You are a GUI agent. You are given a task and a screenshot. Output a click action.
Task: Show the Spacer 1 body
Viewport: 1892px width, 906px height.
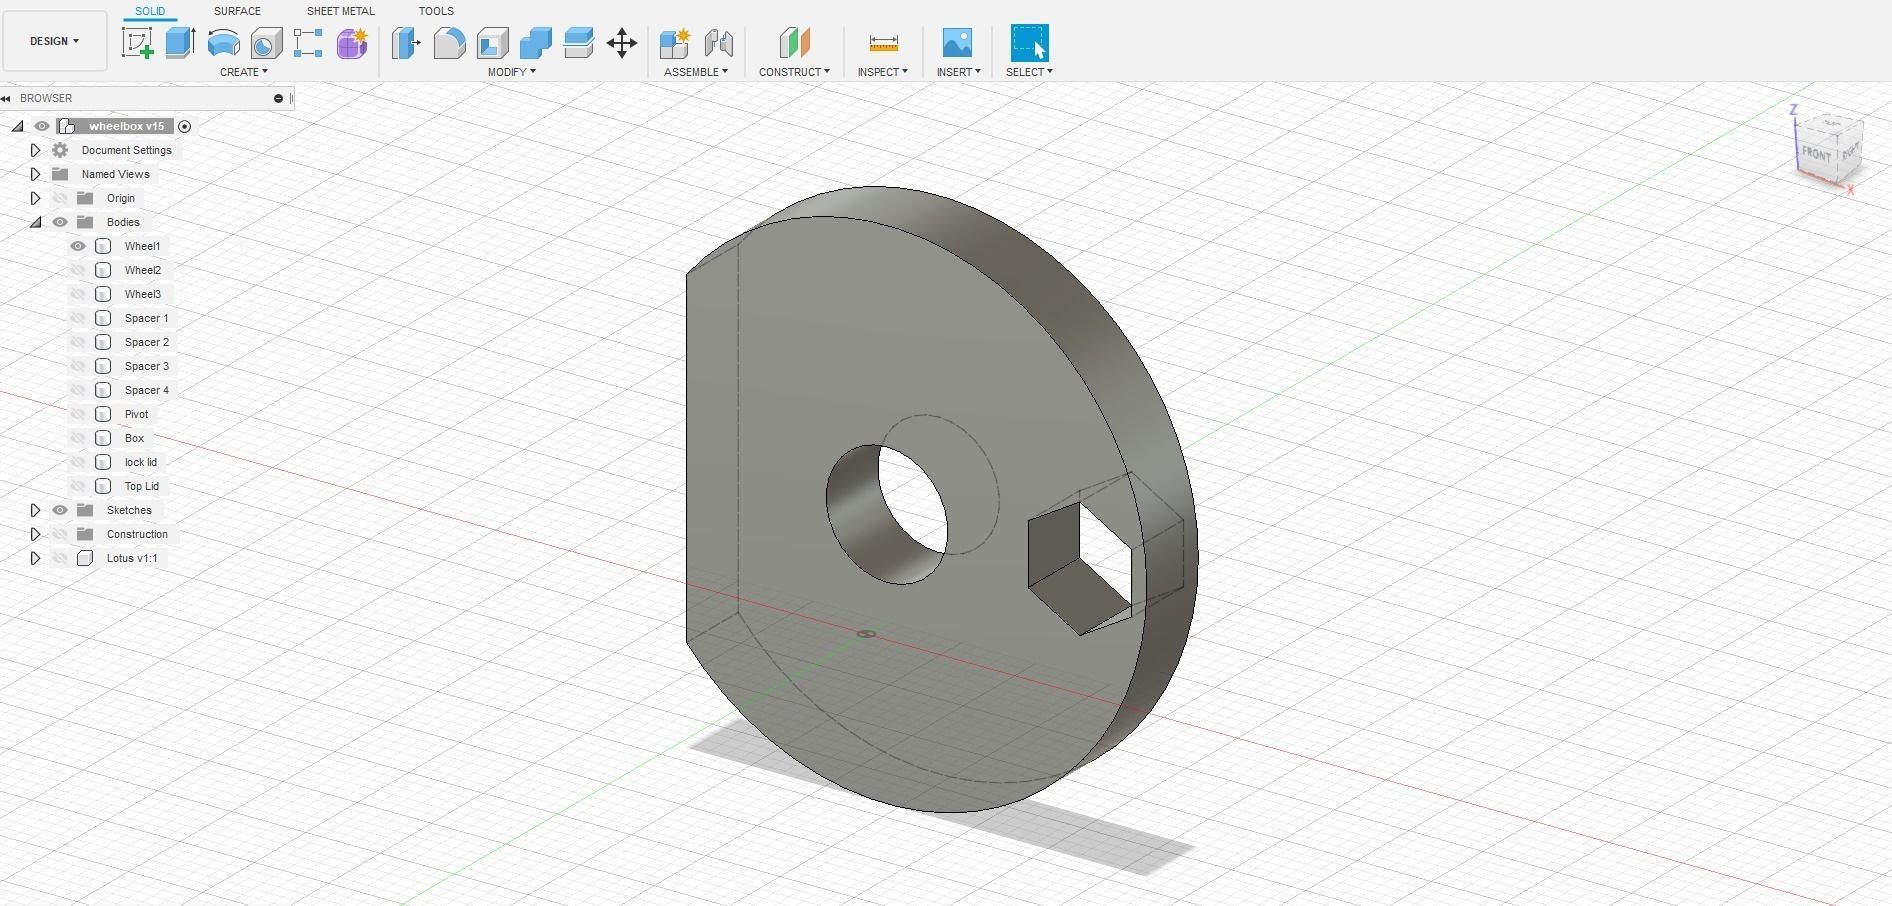78,318
